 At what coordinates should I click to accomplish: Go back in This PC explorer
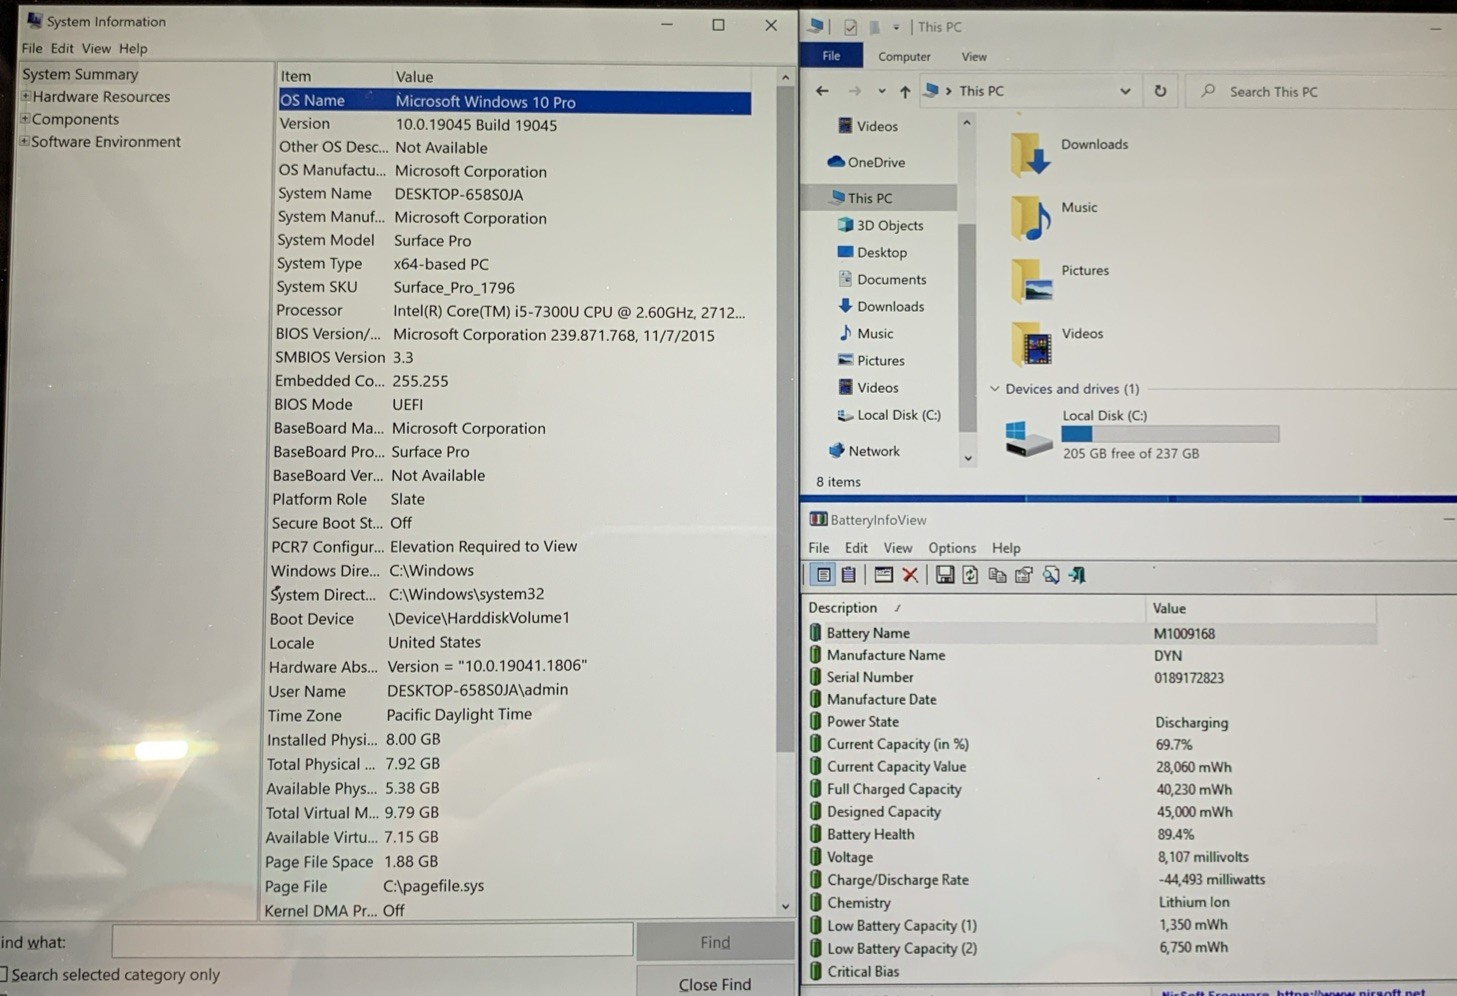click(x=822, y=91)
